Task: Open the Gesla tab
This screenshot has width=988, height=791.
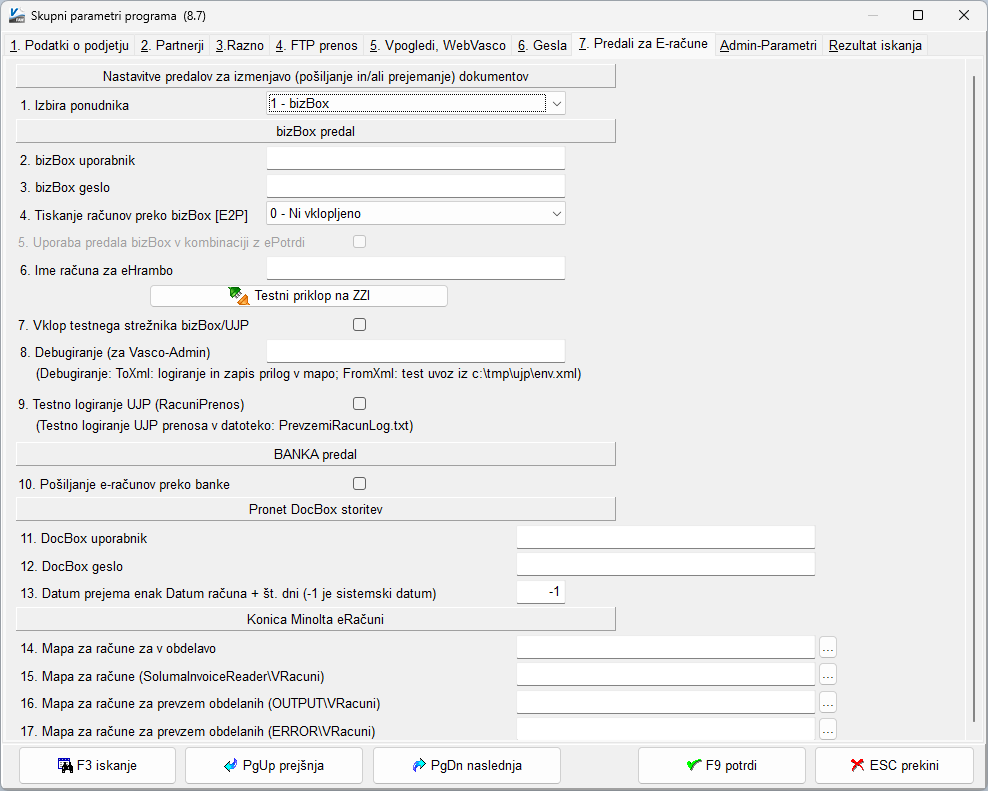Action: (542, 45)
